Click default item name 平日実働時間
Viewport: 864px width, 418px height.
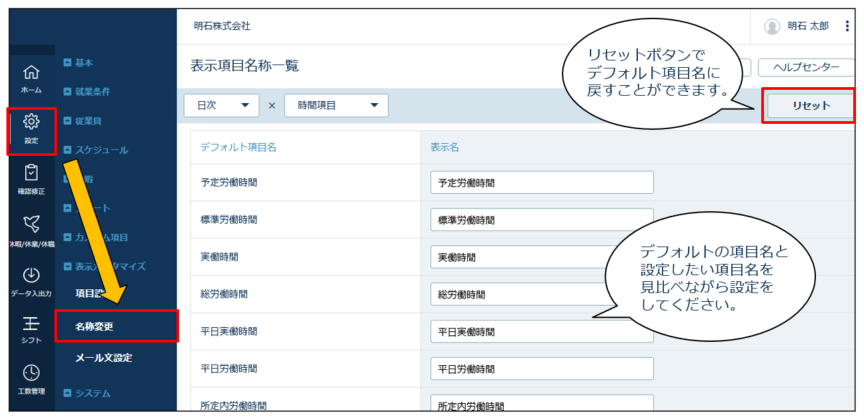click(x=229, y=332)
